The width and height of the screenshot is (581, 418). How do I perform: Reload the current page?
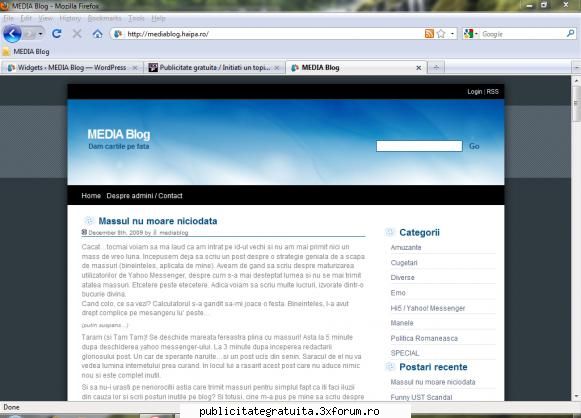(57, 34)
